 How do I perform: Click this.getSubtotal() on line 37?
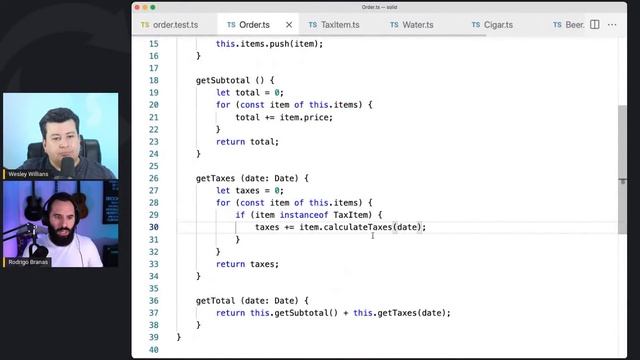(294, 313)
